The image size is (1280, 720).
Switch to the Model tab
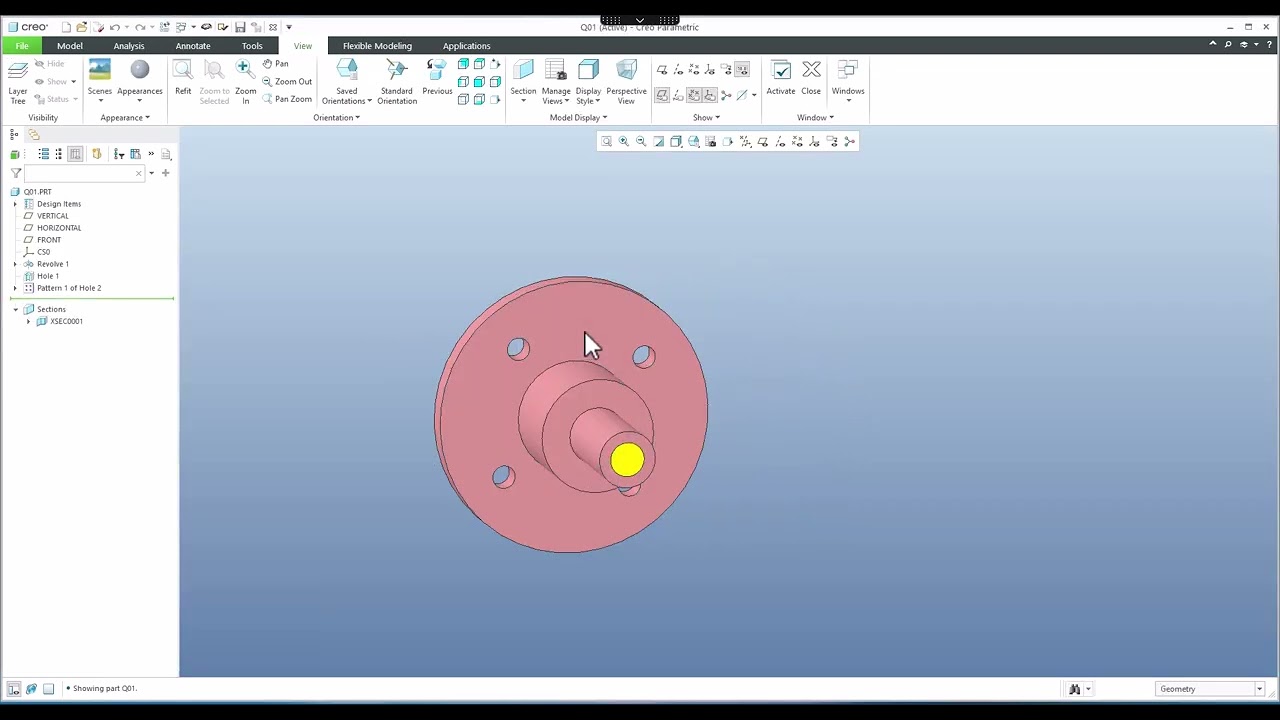pyautogui.click(x=70, y=46)
